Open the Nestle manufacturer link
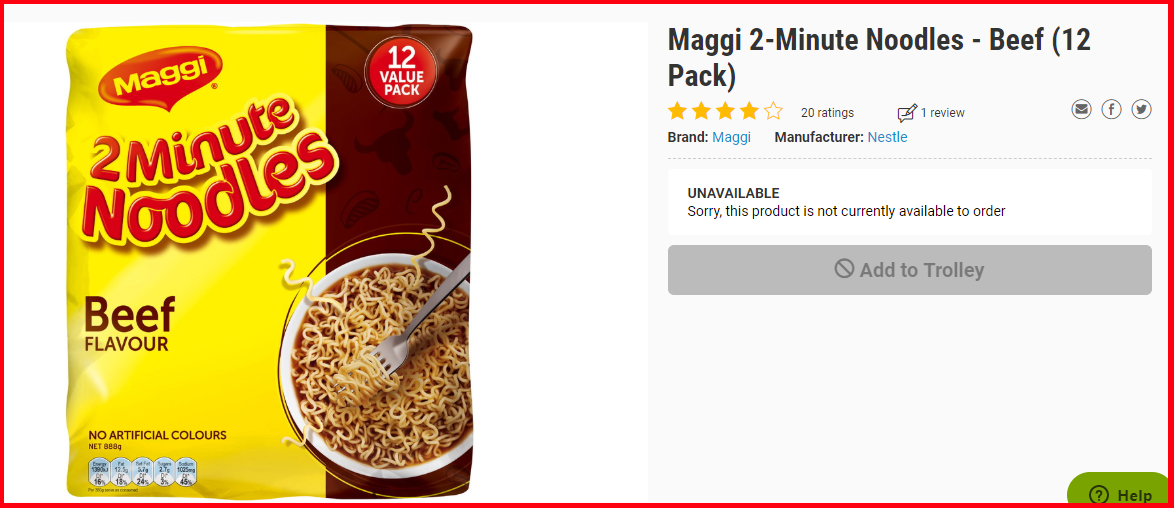The image size is (1174, 508). click(x=887, y=137)
